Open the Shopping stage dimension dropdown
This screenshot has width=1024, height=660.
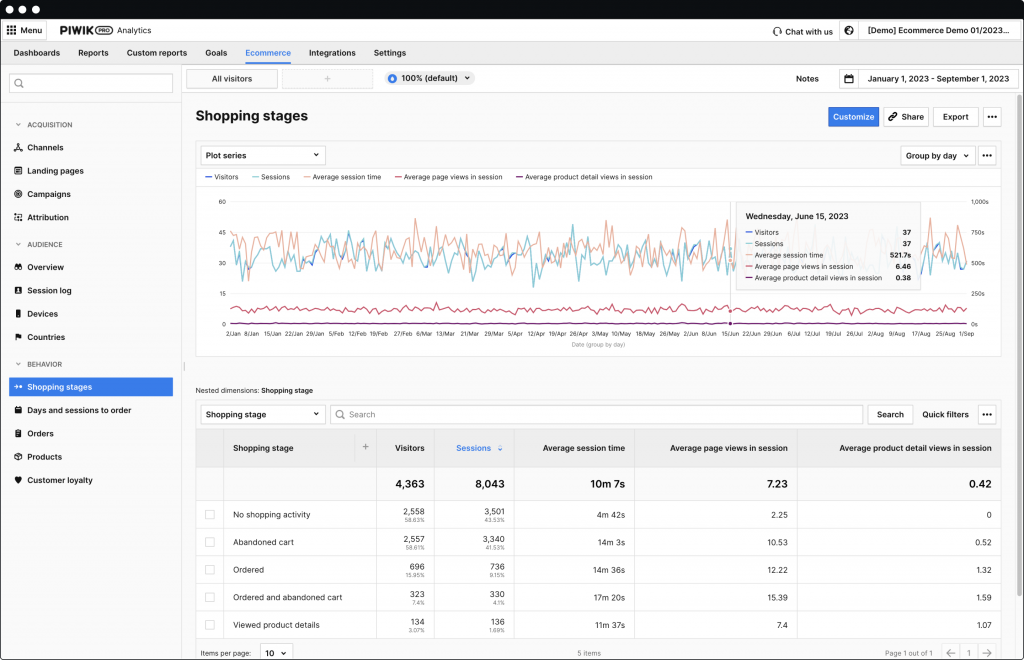(x=263, y=415)
